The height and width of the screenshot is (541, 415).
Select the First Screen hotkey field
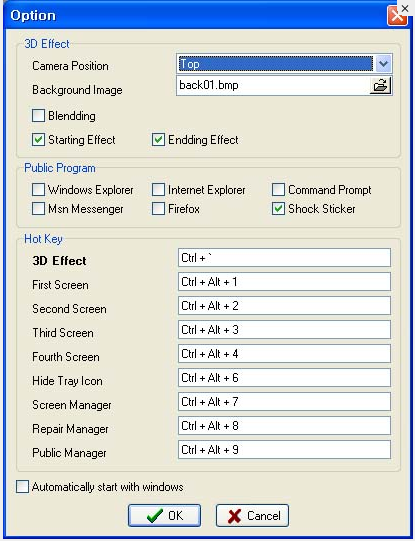[284, 282]
